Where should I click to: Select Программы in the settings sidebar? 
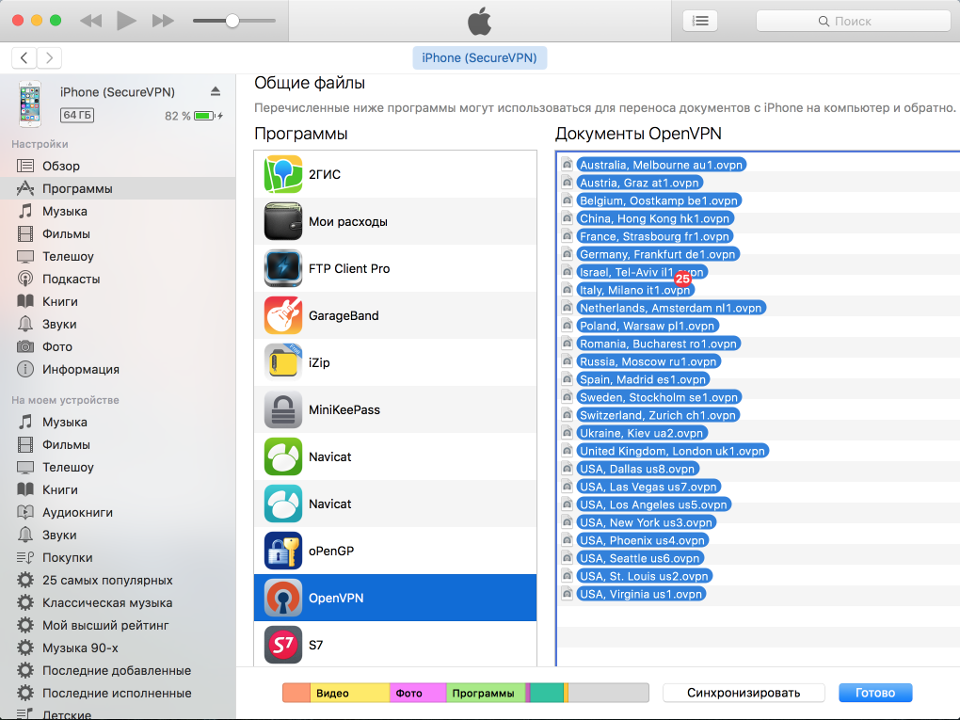coord(118,189)
